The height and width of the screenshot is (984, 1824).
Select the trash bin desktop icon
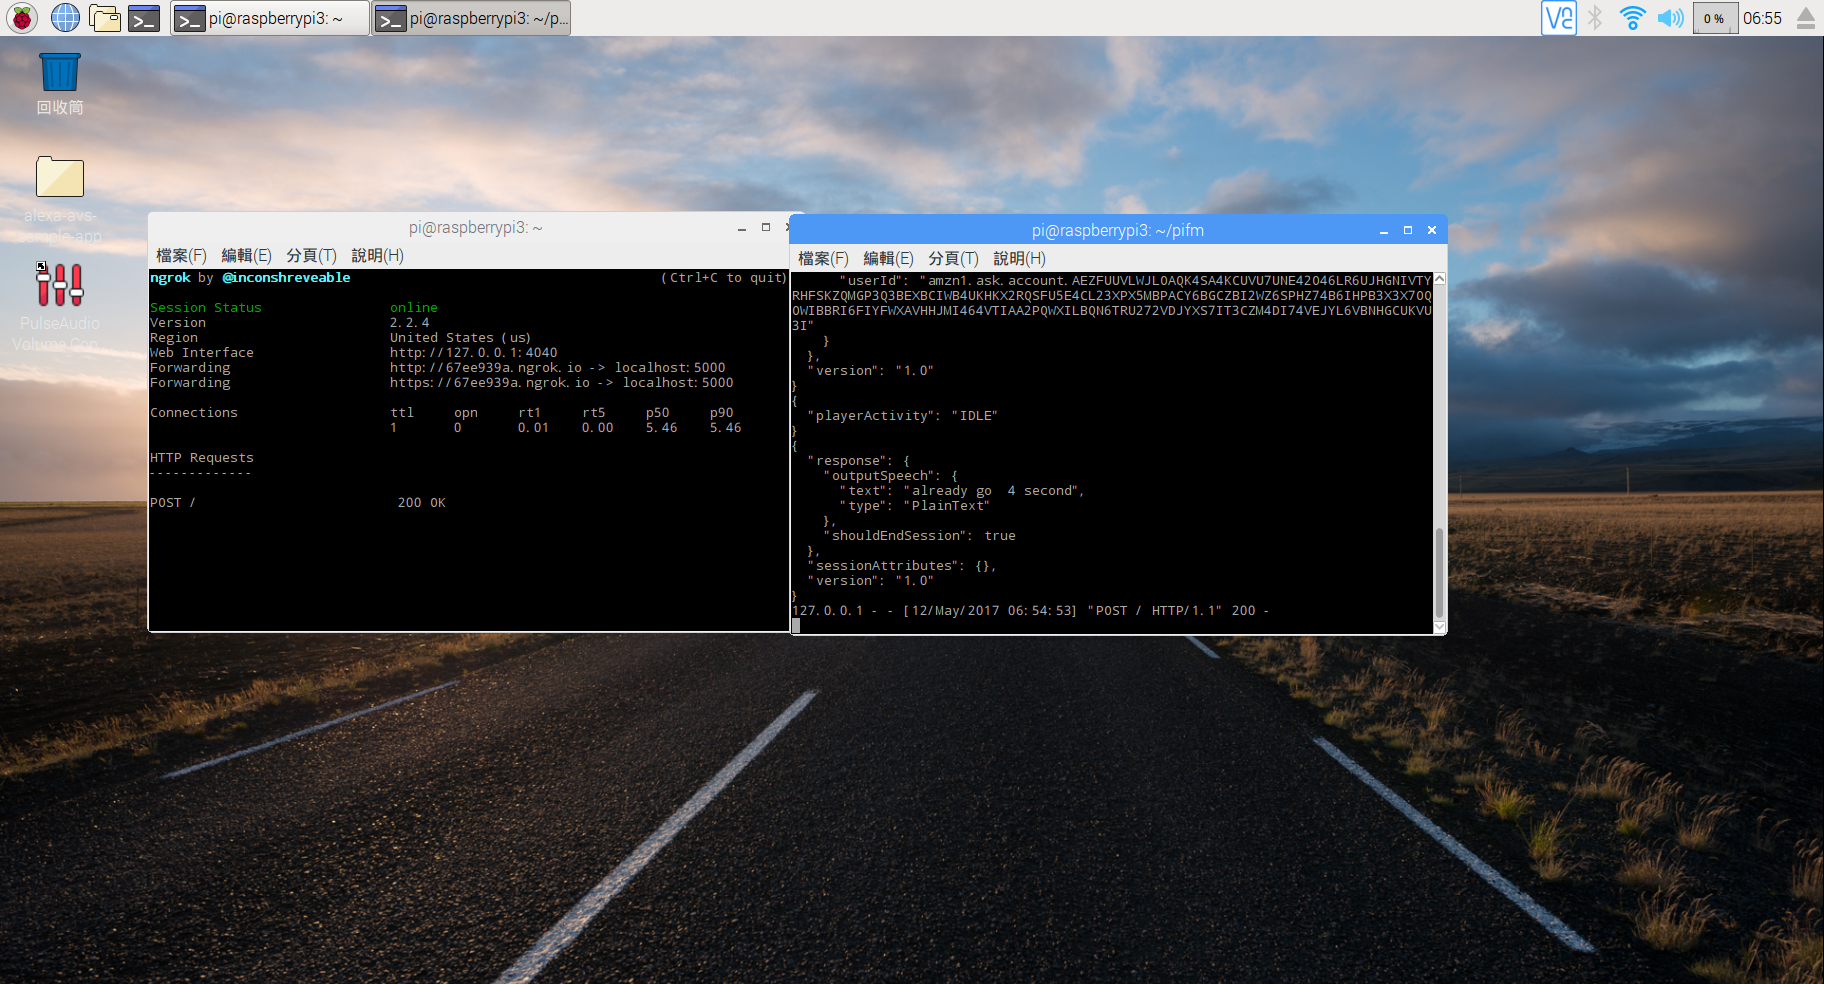[x=60, y=84]
